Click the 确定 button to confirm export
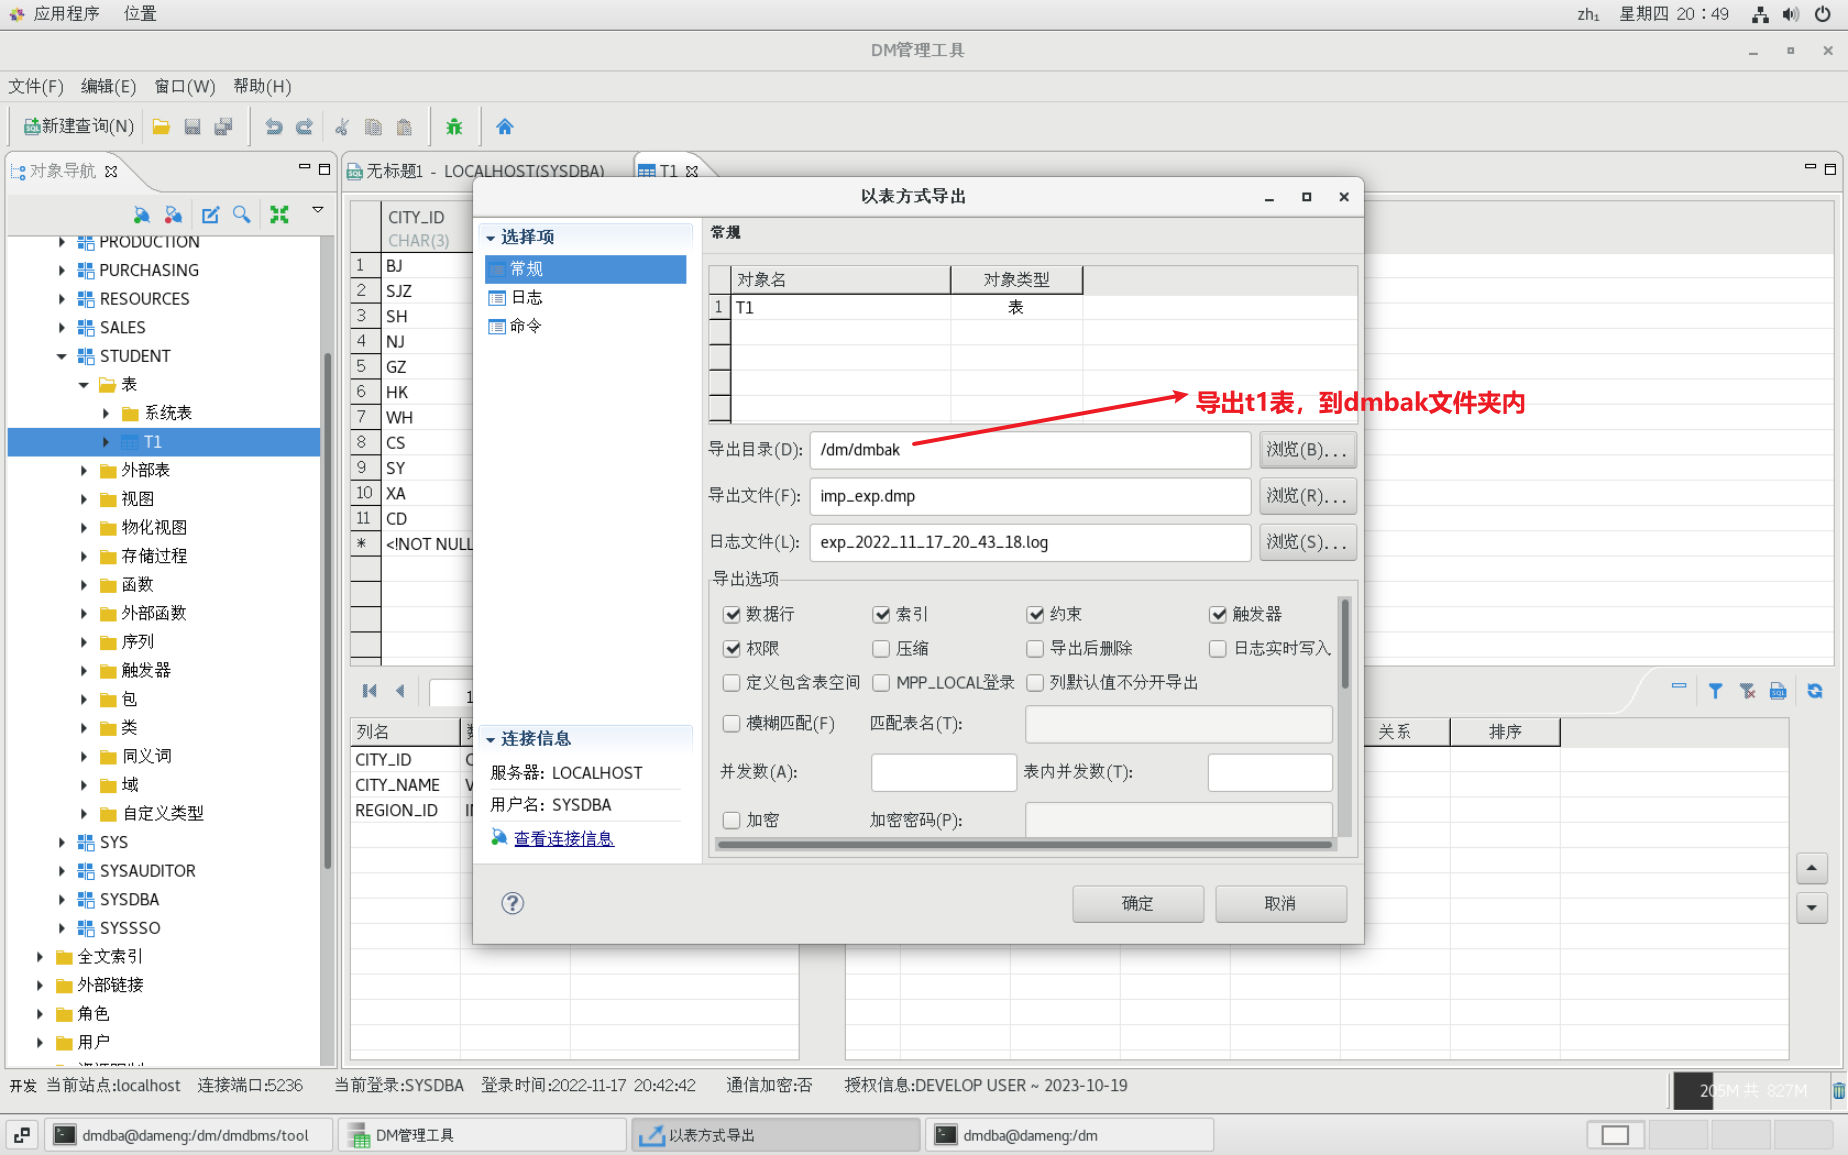This screenshot has height=1155, width=1848. click(x=1137, y=903)
